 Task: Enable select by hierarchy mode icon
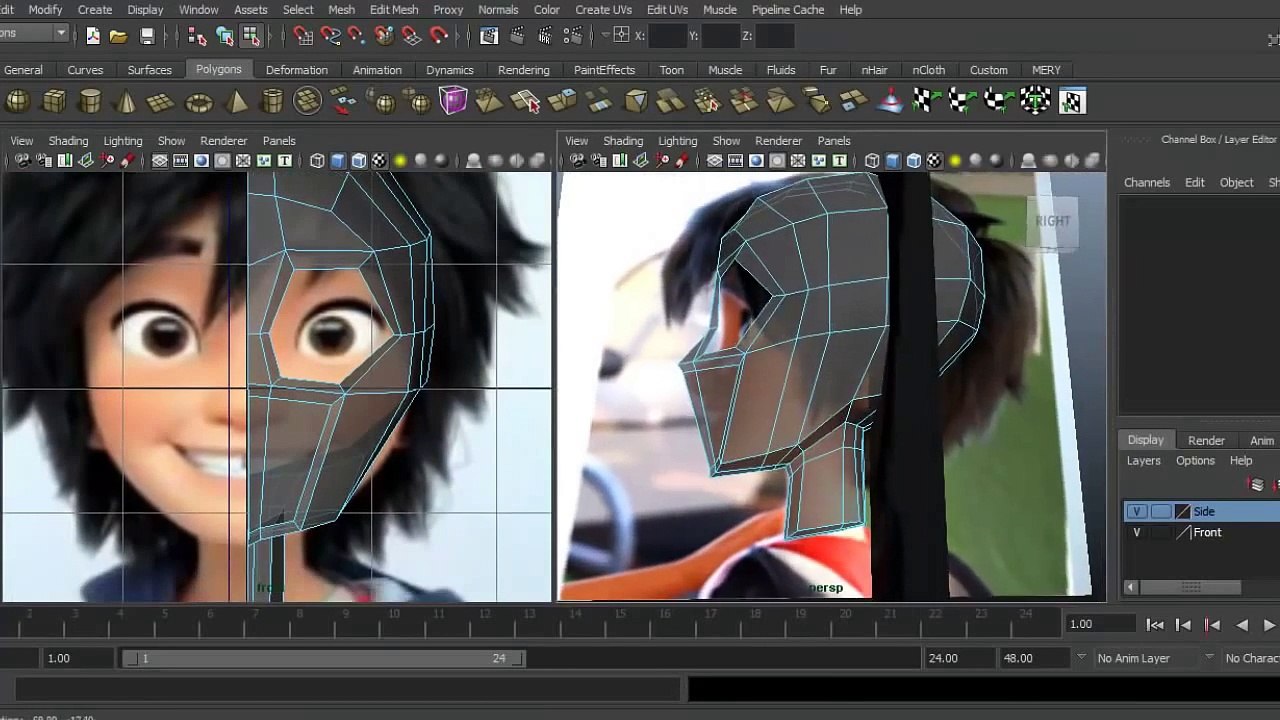197,36
